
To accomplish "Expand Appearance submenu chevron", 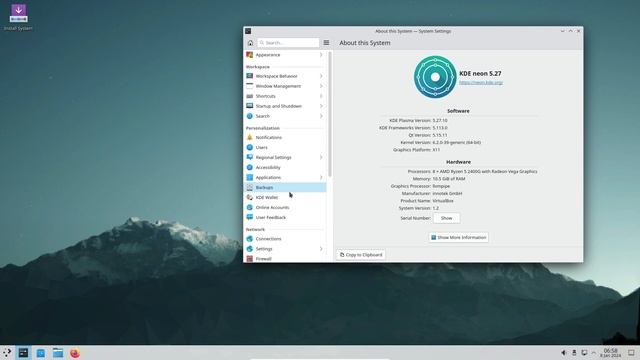I will click(321, 55).
